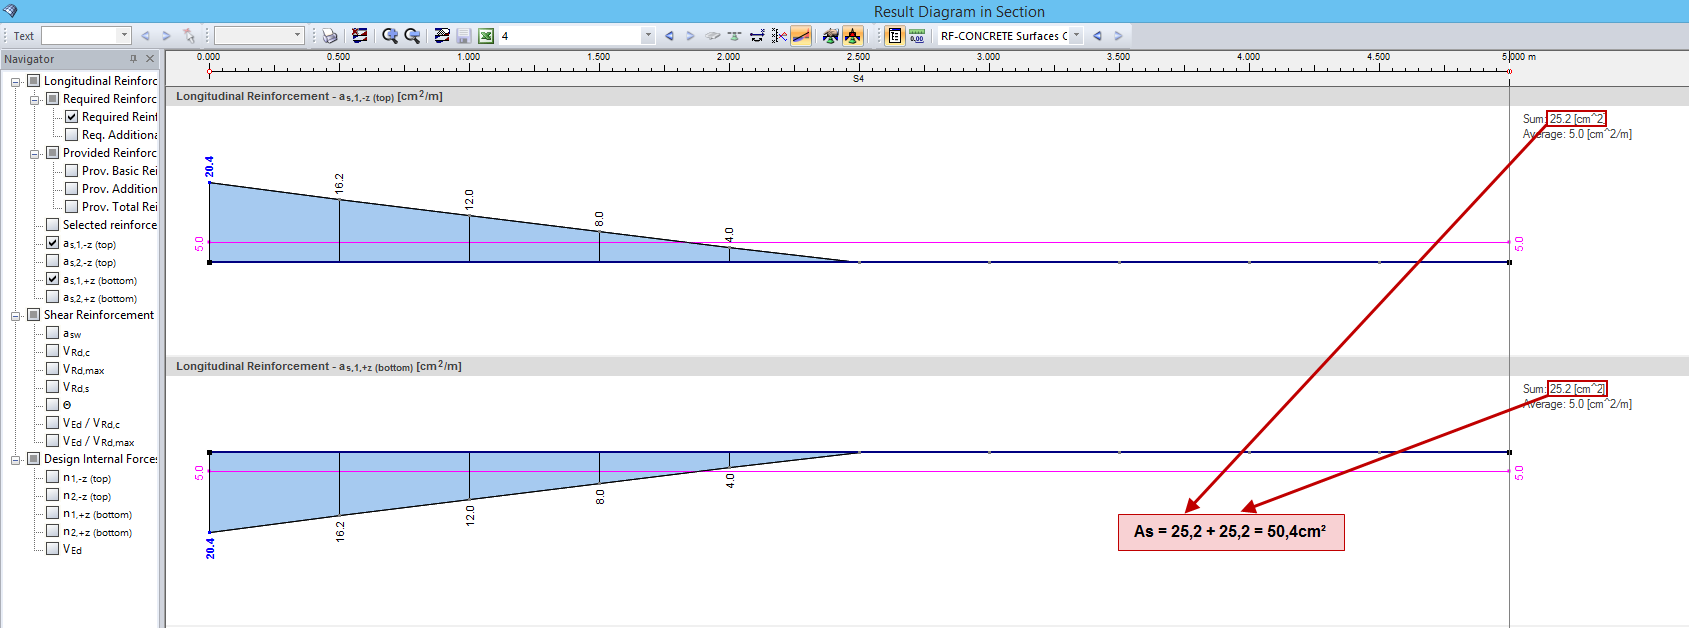Click the dotted section cut icon
The height and width of the screenshot is (628, 1689).
779,36
